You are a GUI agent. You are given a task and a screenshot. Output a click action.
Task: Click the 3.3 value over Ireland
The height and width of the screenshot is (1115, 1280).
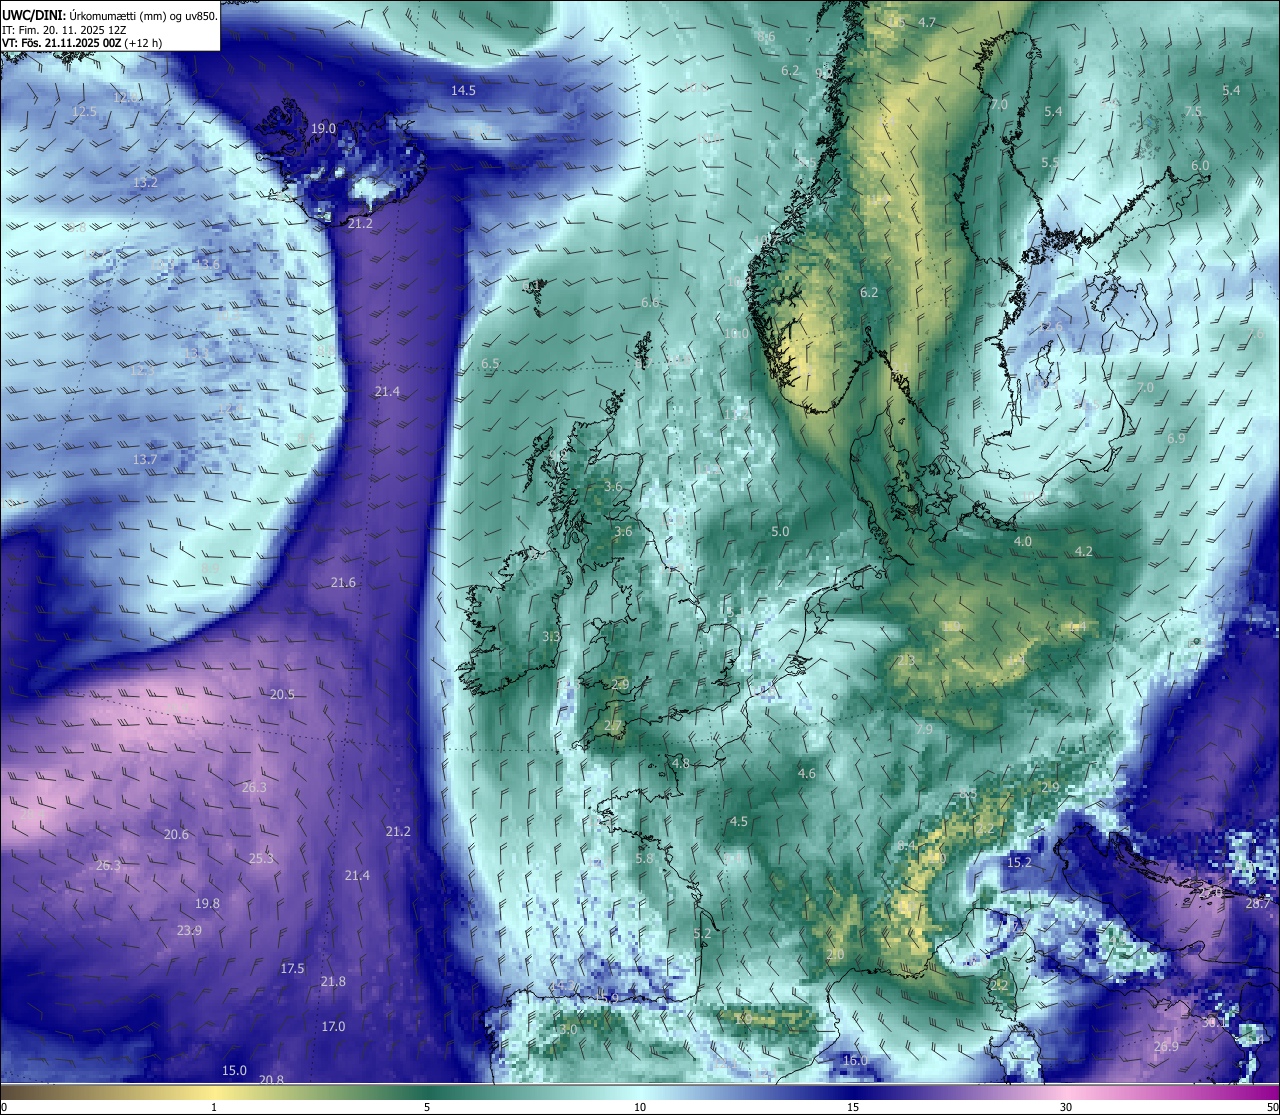point(551,636)
